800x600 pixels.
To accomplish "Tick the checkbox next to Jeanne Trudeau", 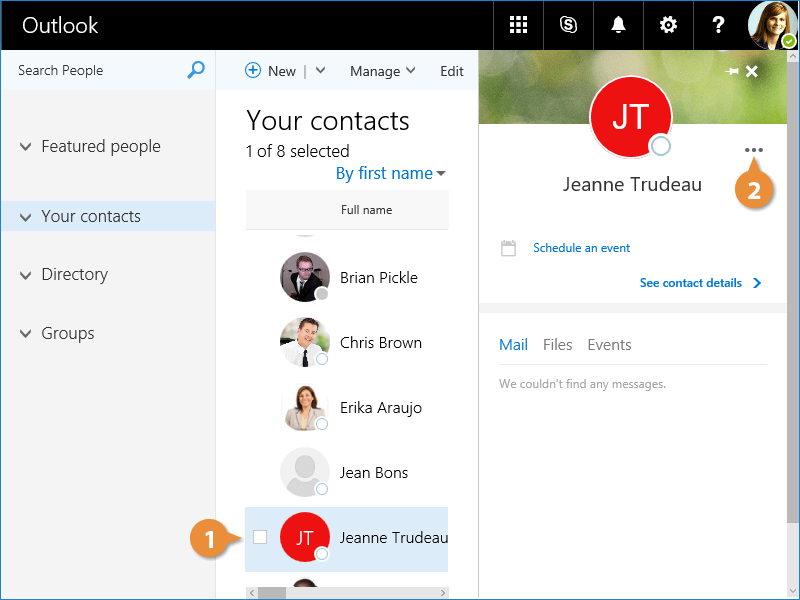I will coord(260,537).
